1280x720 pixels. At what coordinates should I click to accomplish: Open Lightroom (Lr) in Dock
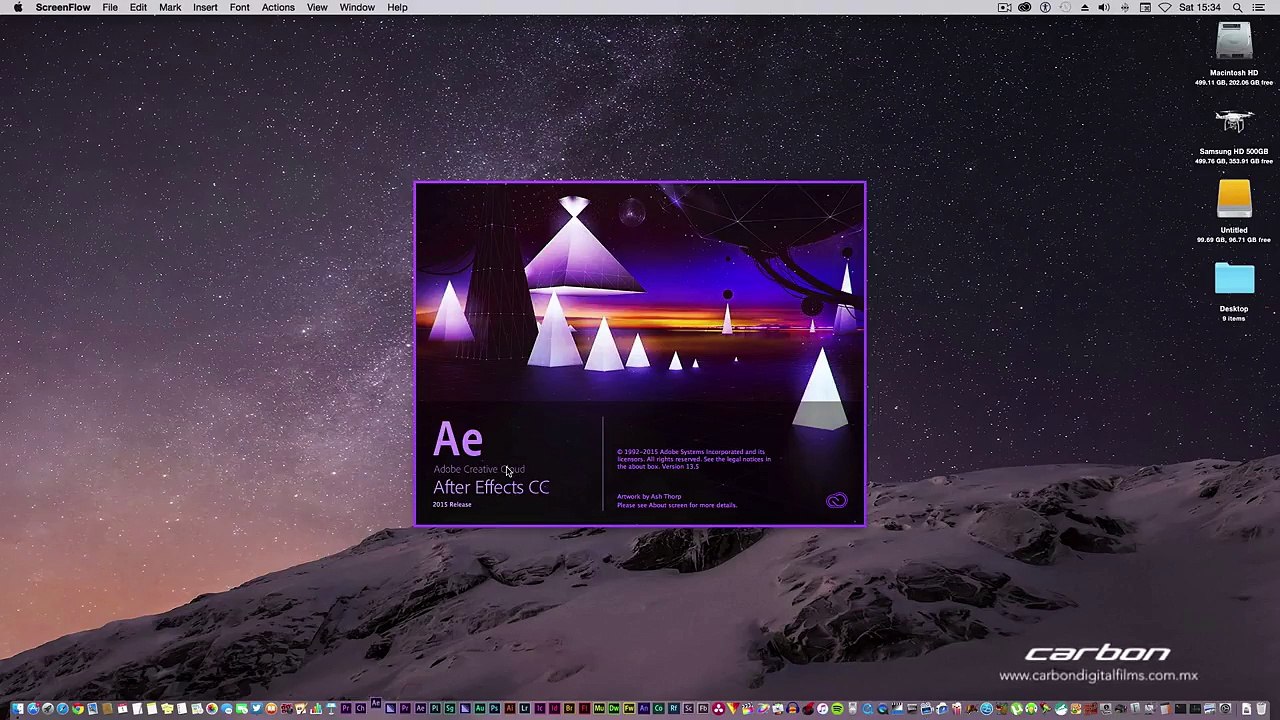(524, 709)
